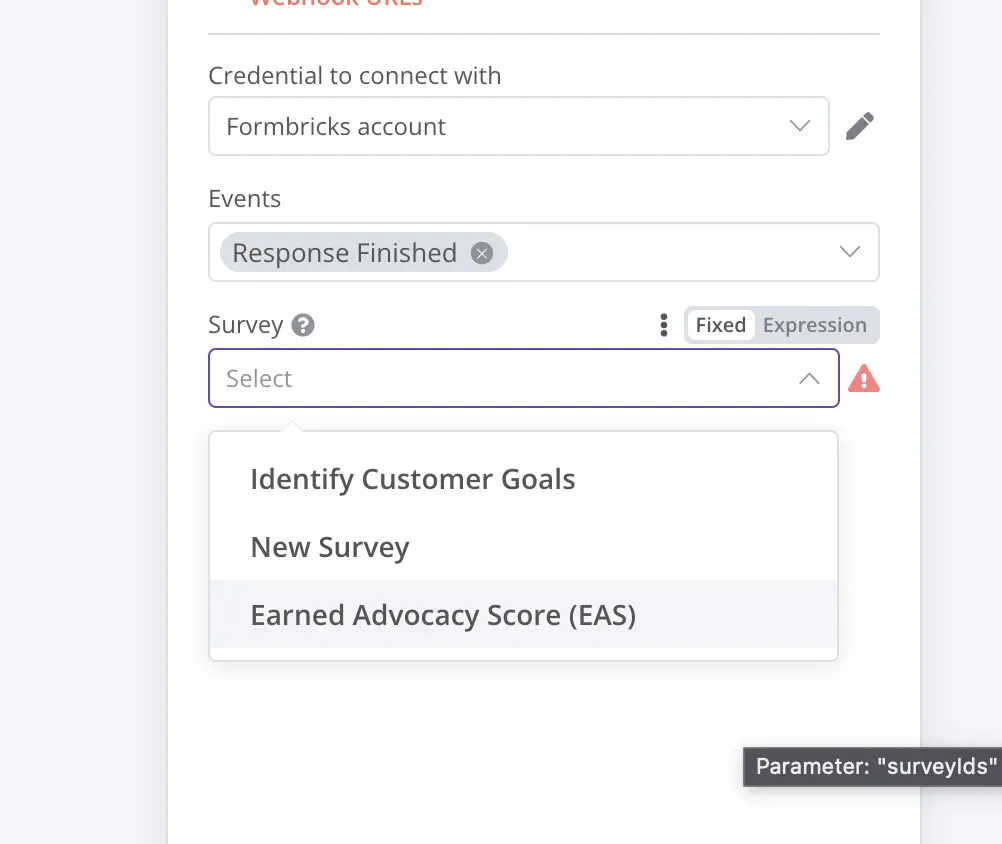Click the chevron in the Events field

tap(850, 252)
